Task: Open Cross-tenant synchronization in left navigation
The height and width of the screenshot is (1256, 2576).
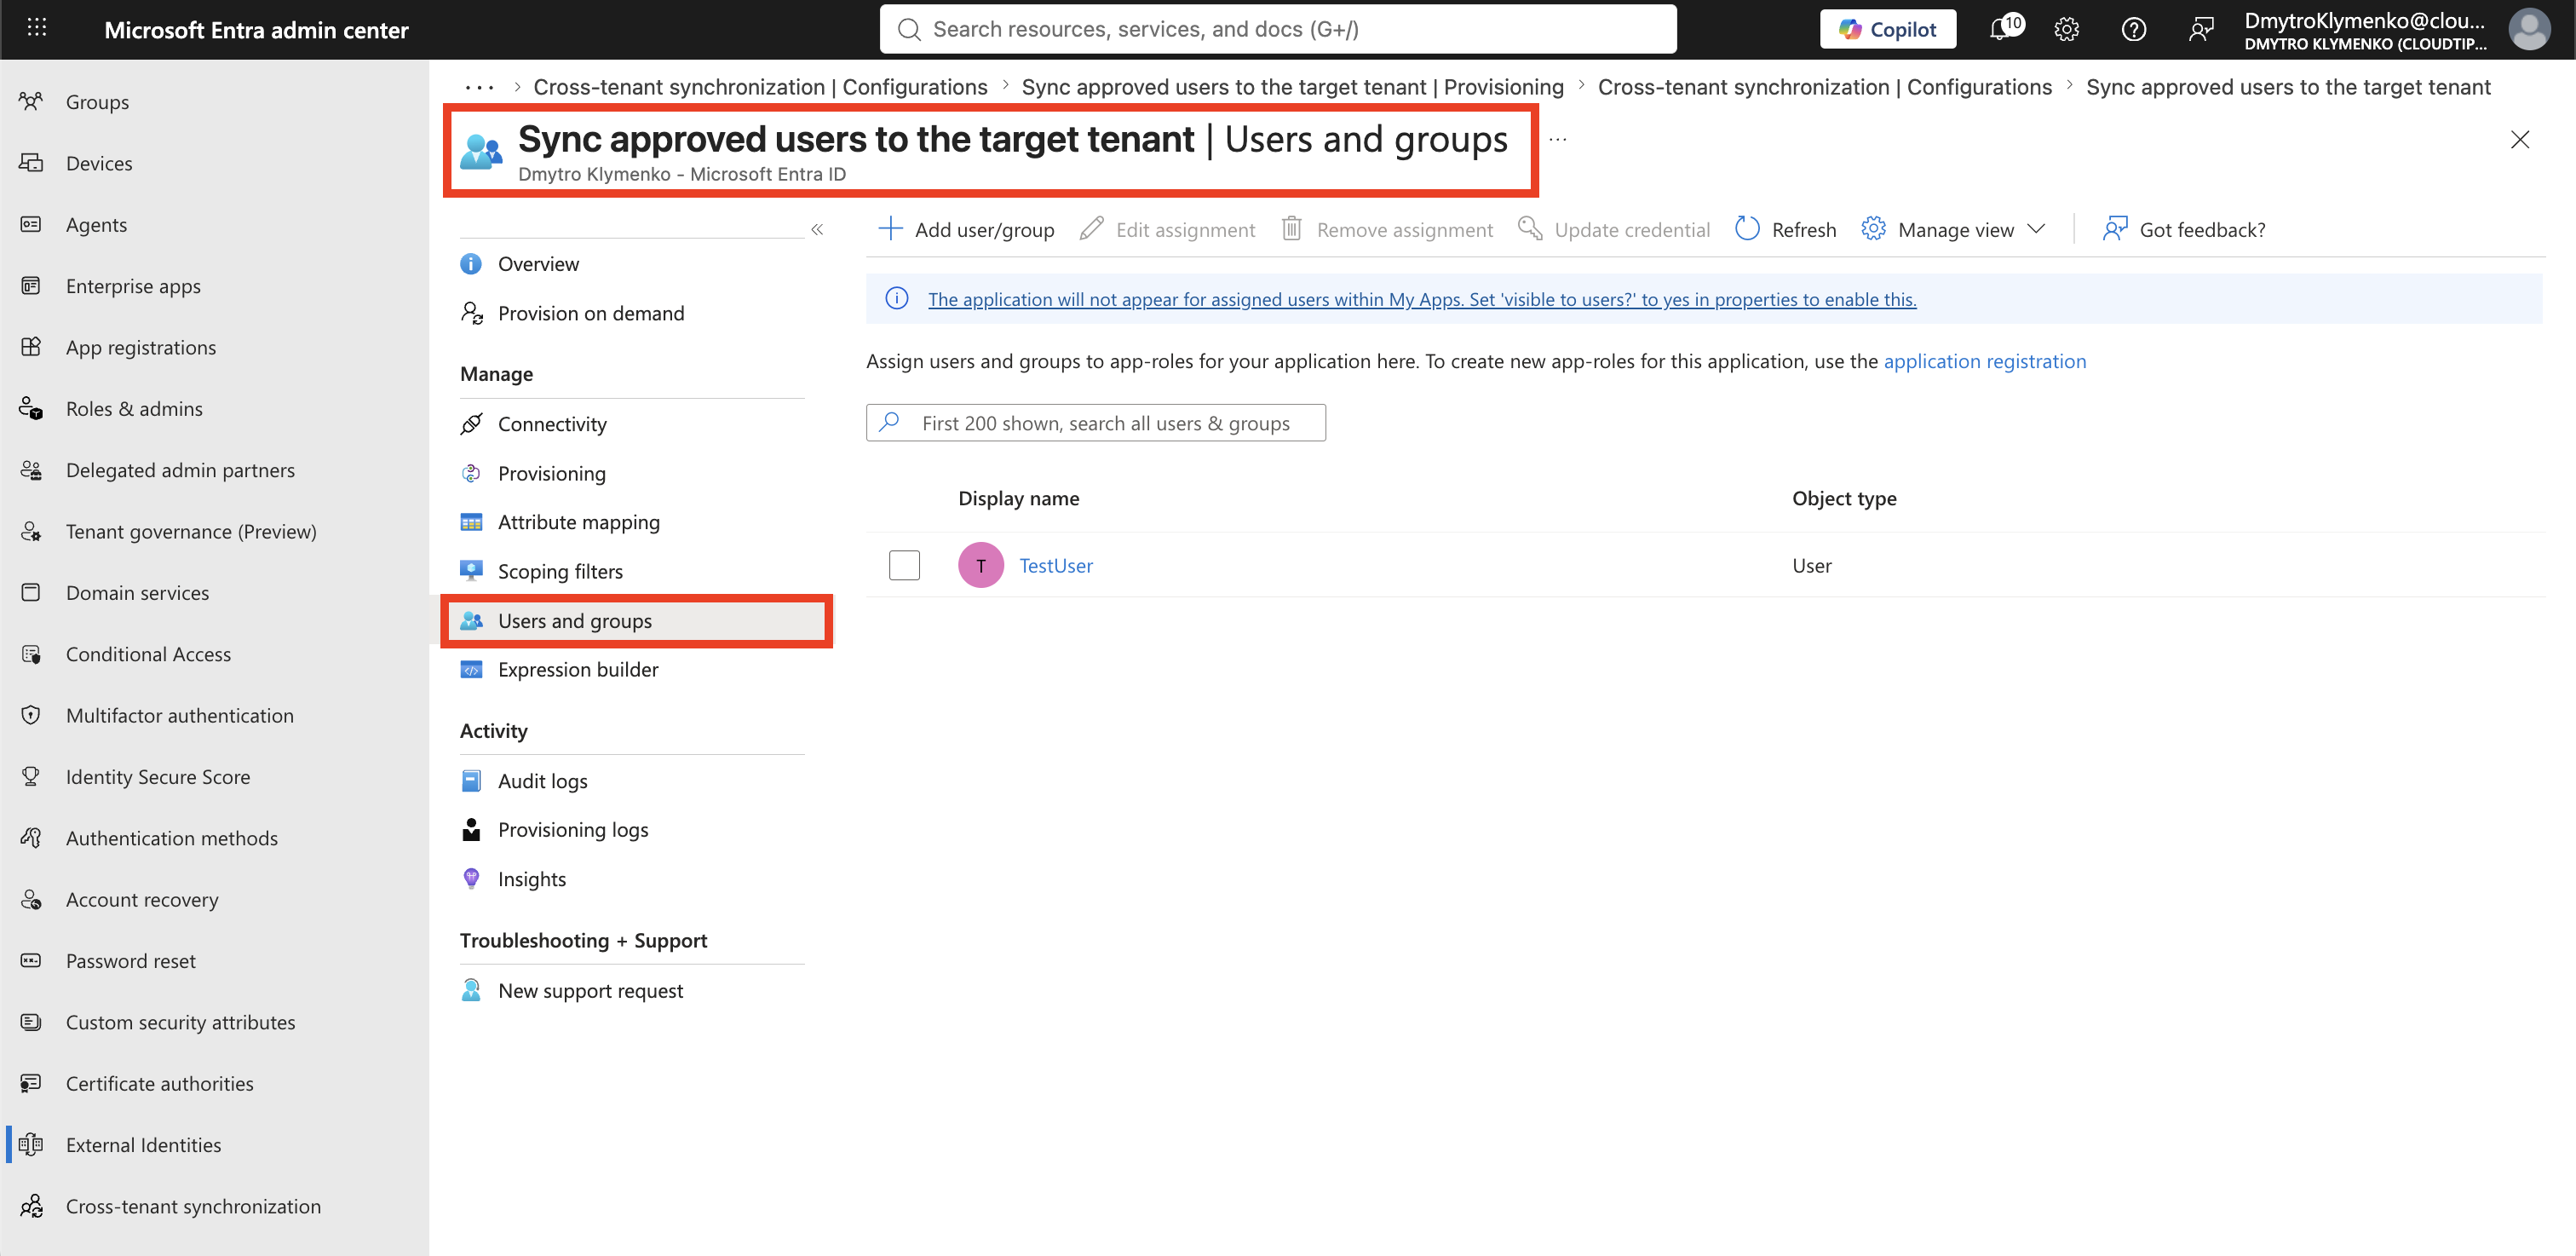Action: click(193, 1207)
